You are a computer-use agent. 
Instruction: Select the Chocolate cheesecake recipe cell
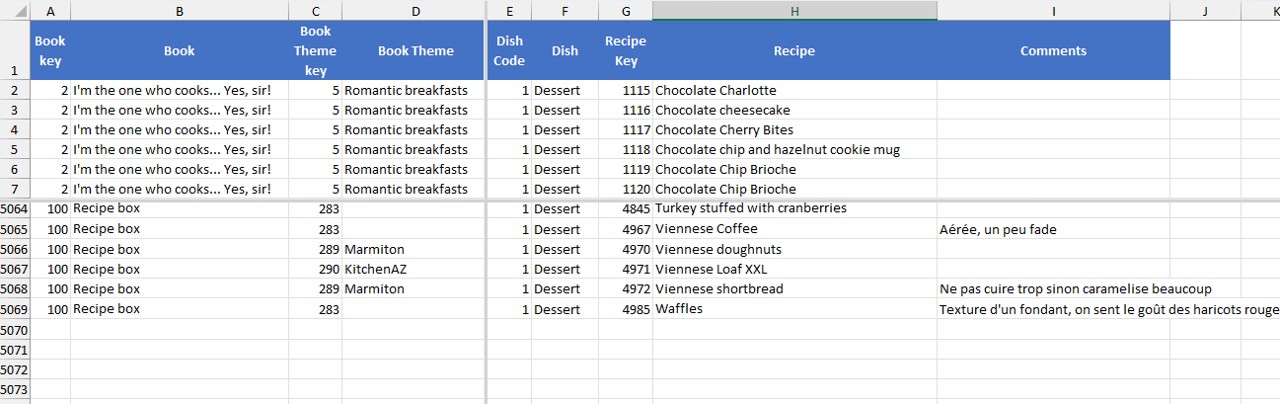click(794, 110)
